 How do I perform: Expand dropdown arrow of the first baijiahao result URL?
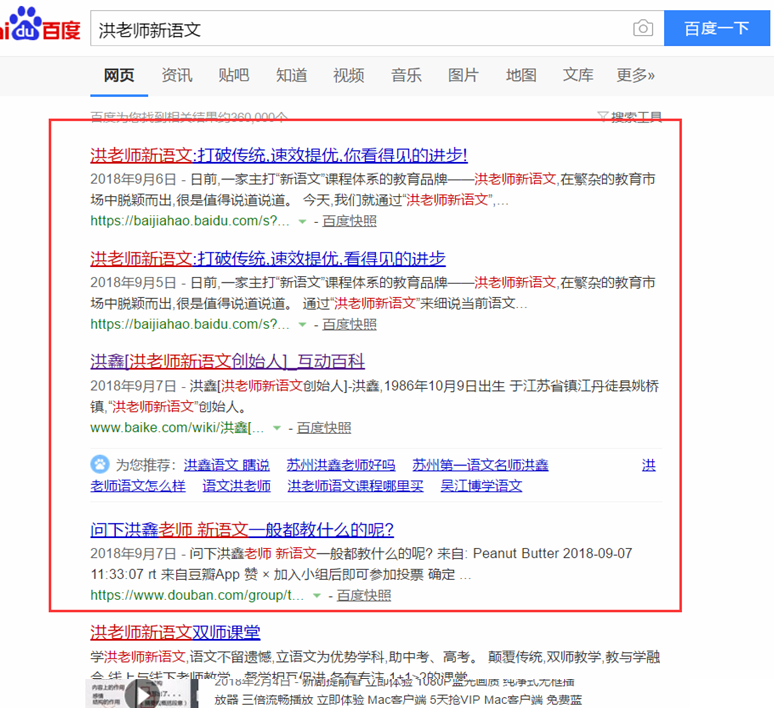(x=302, y=222)
